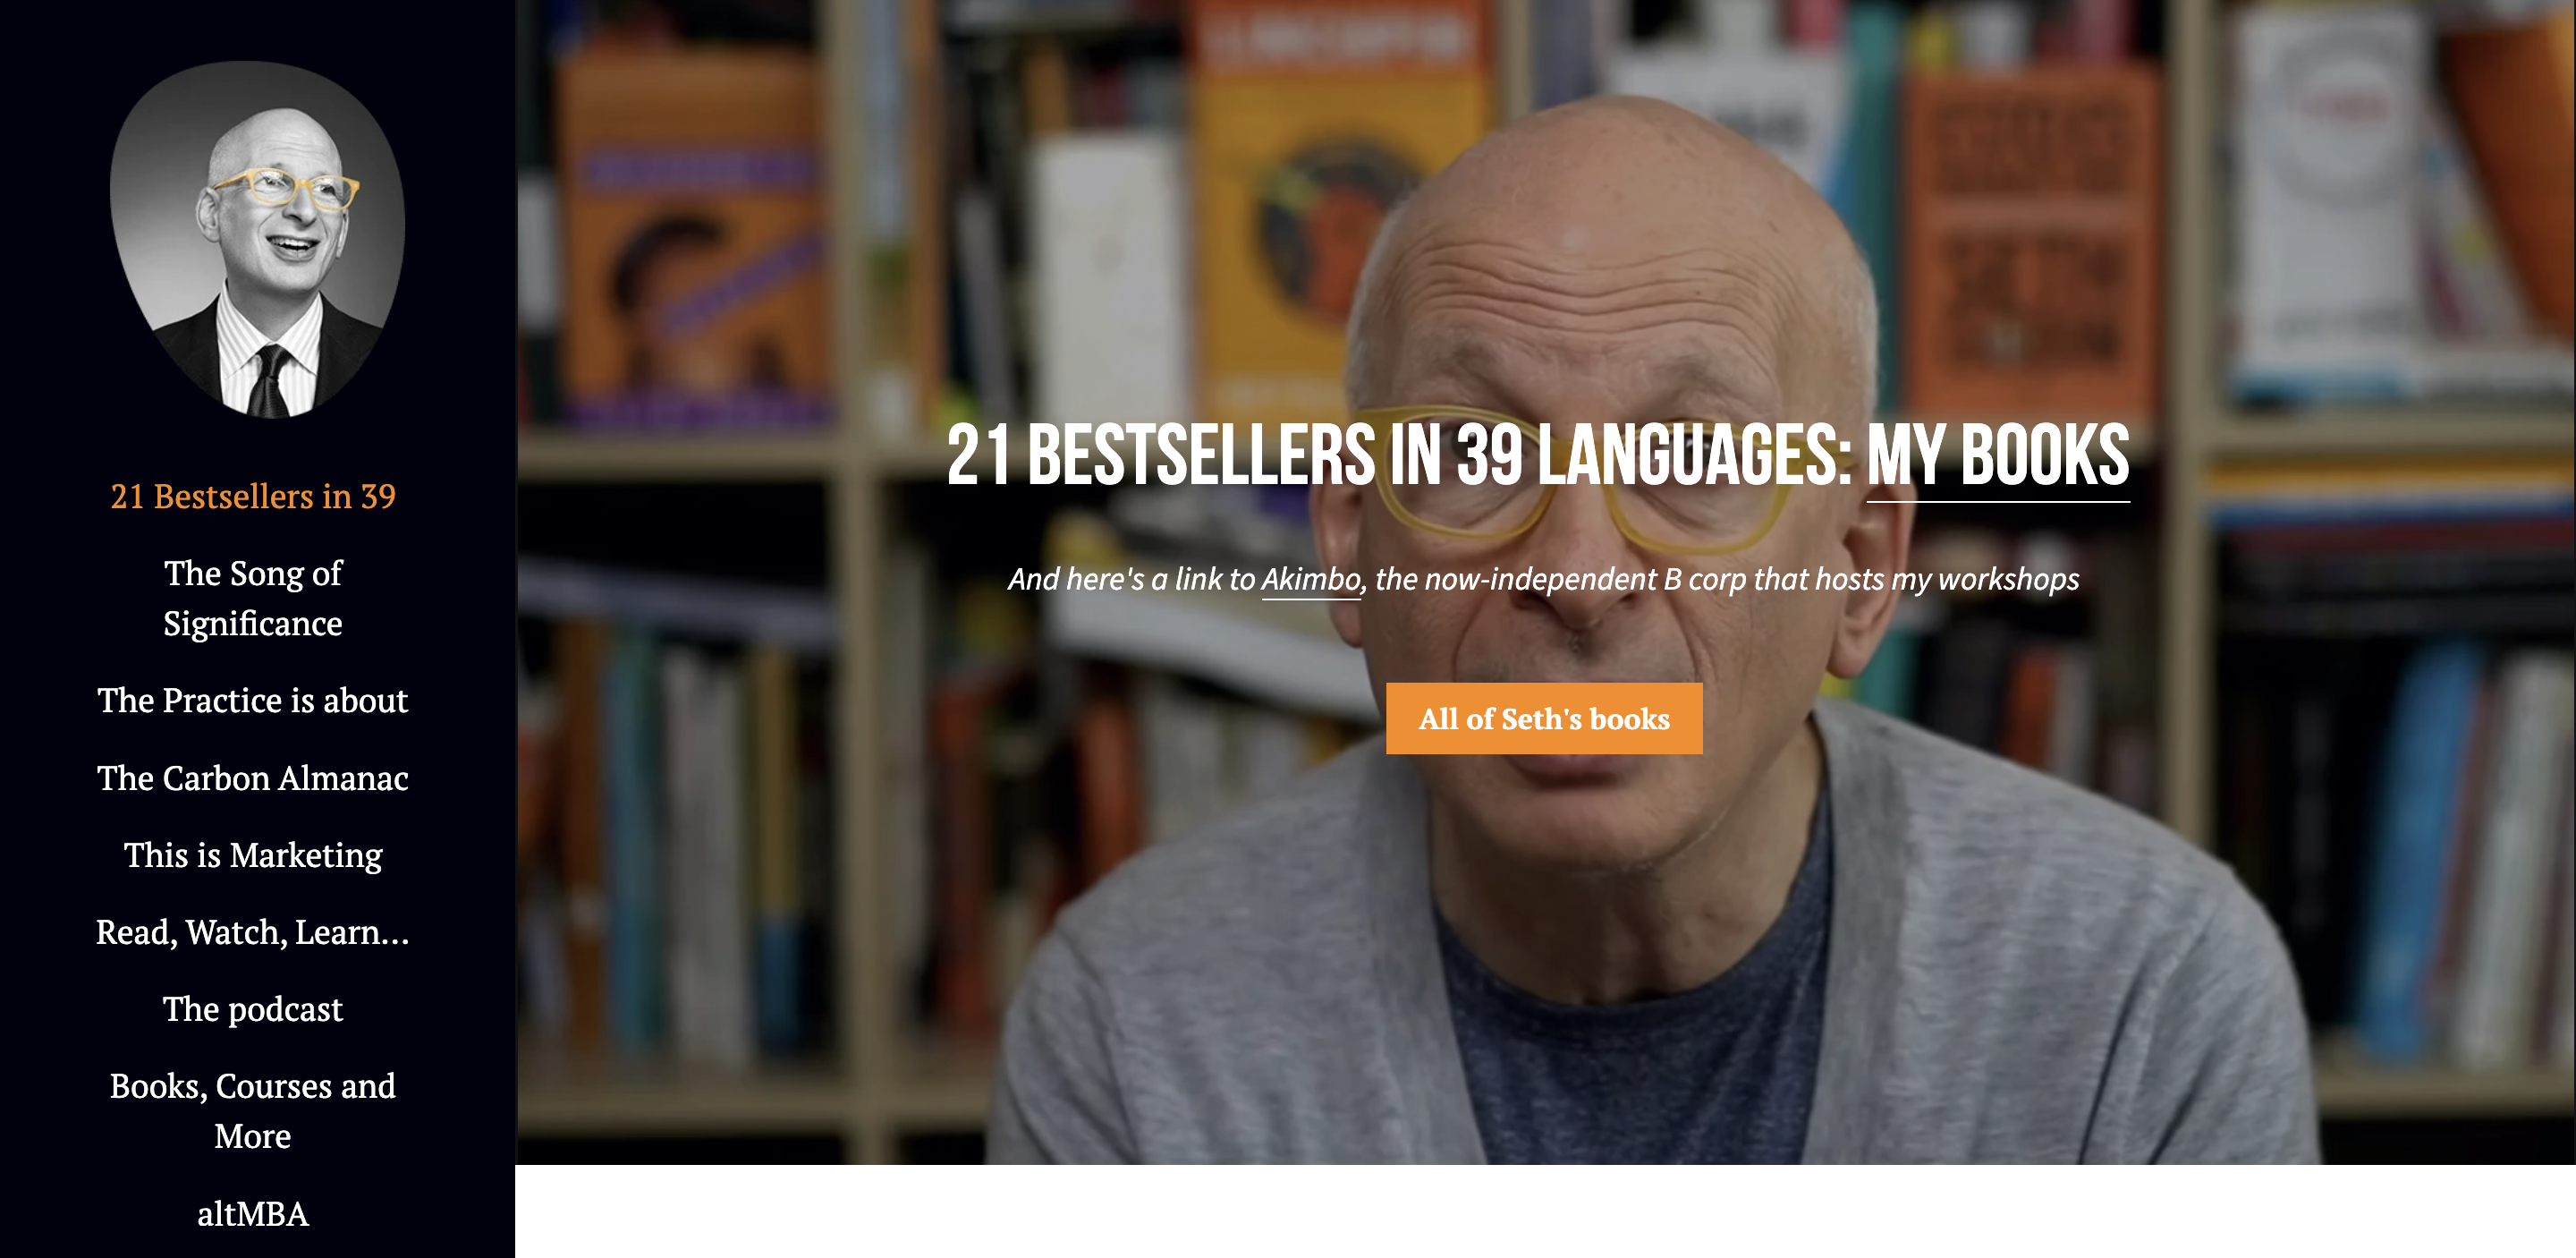
Task: Select 'The Practice is about' sidebar link
Action: 253,700
